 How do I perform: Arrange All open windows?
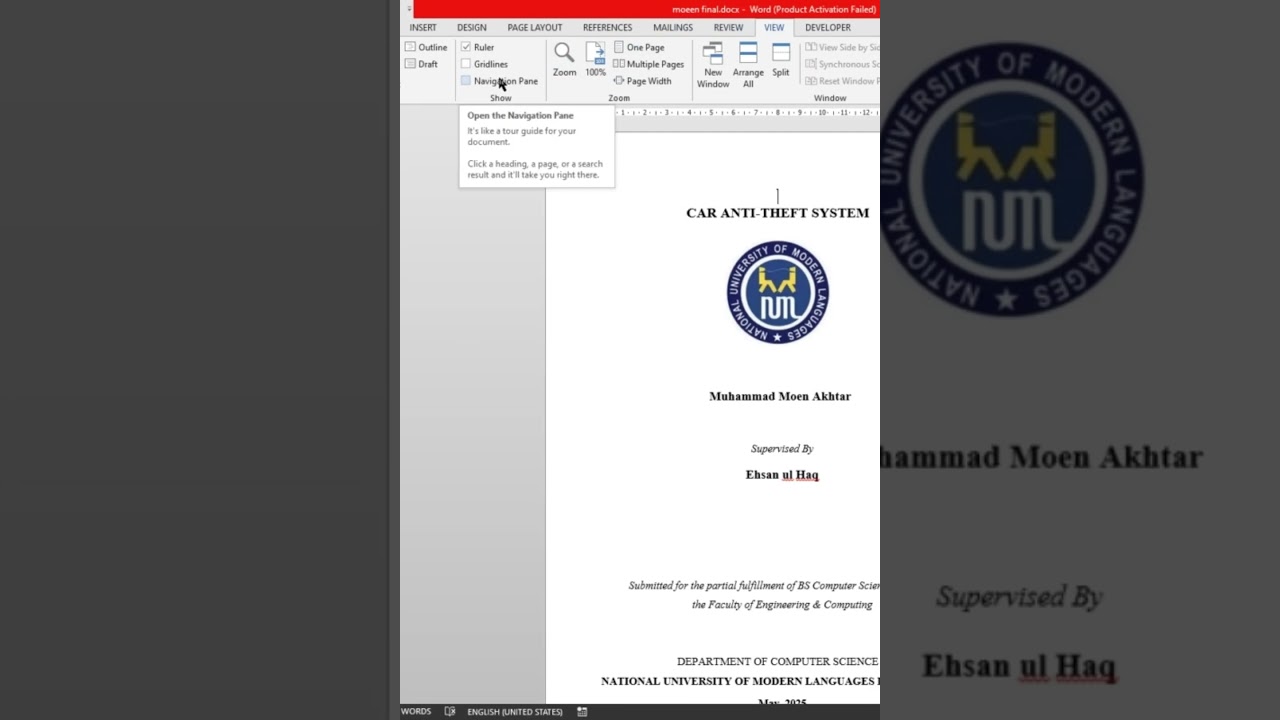tap(748, 65)
